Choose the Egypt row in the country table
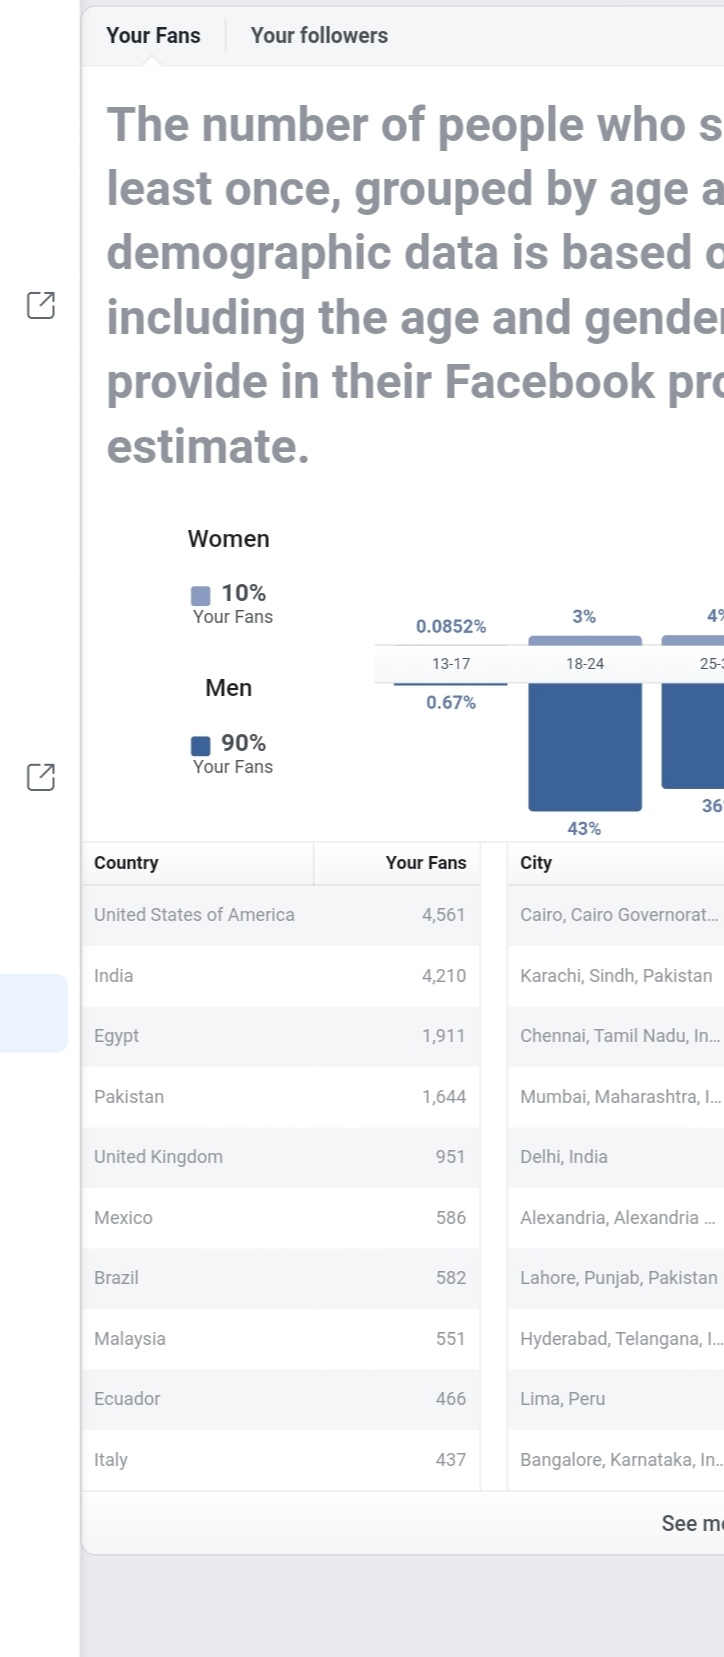This screenshot has width=724, height=1657. tap(280, 1036)
